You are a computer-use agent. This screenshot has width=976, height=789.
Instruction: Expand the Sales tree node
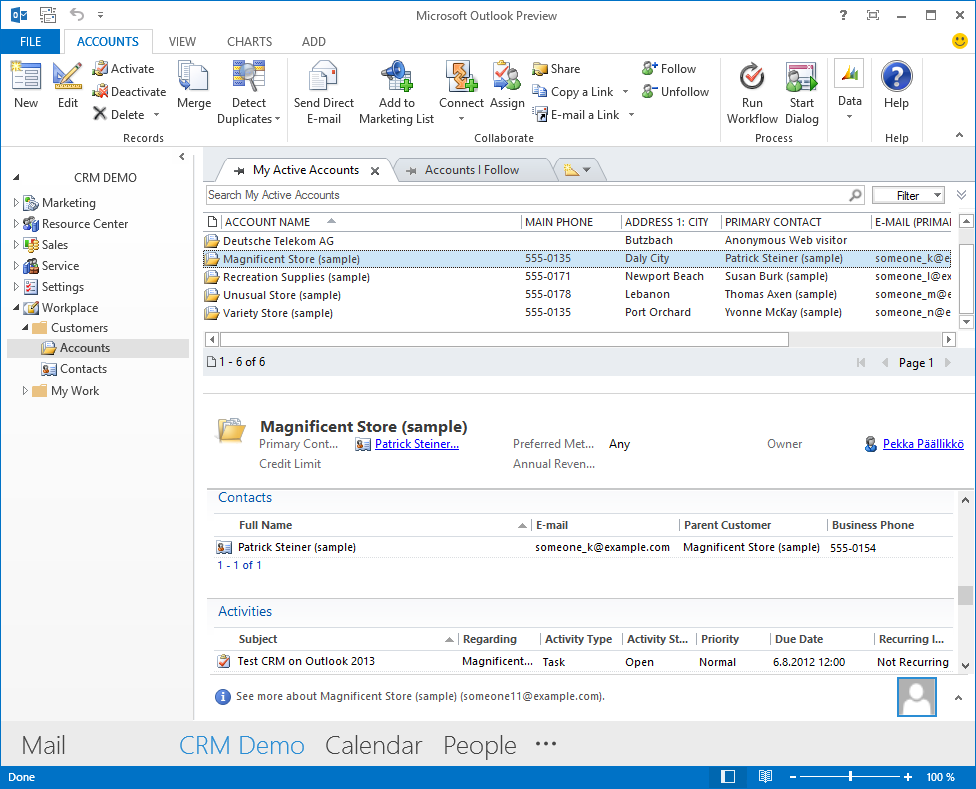(x=16, y=245)
